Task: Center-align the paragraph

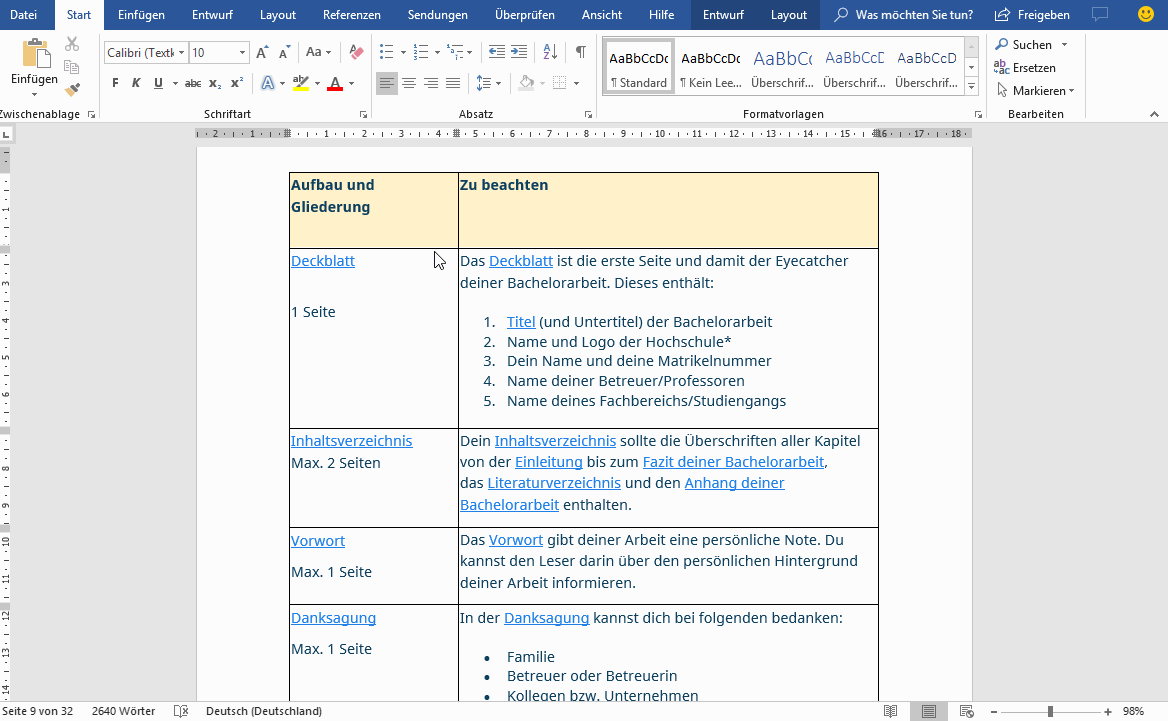Action: tap(409, 83)
